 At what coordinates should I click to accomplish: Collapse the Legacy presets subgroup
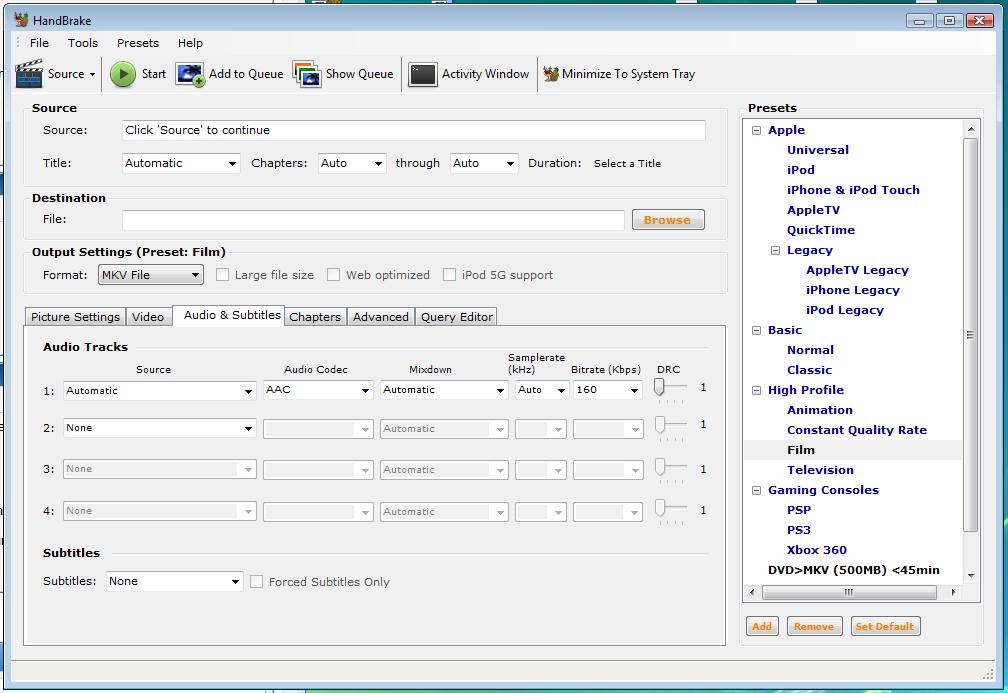pyautogui.click(x=776, y=251)
